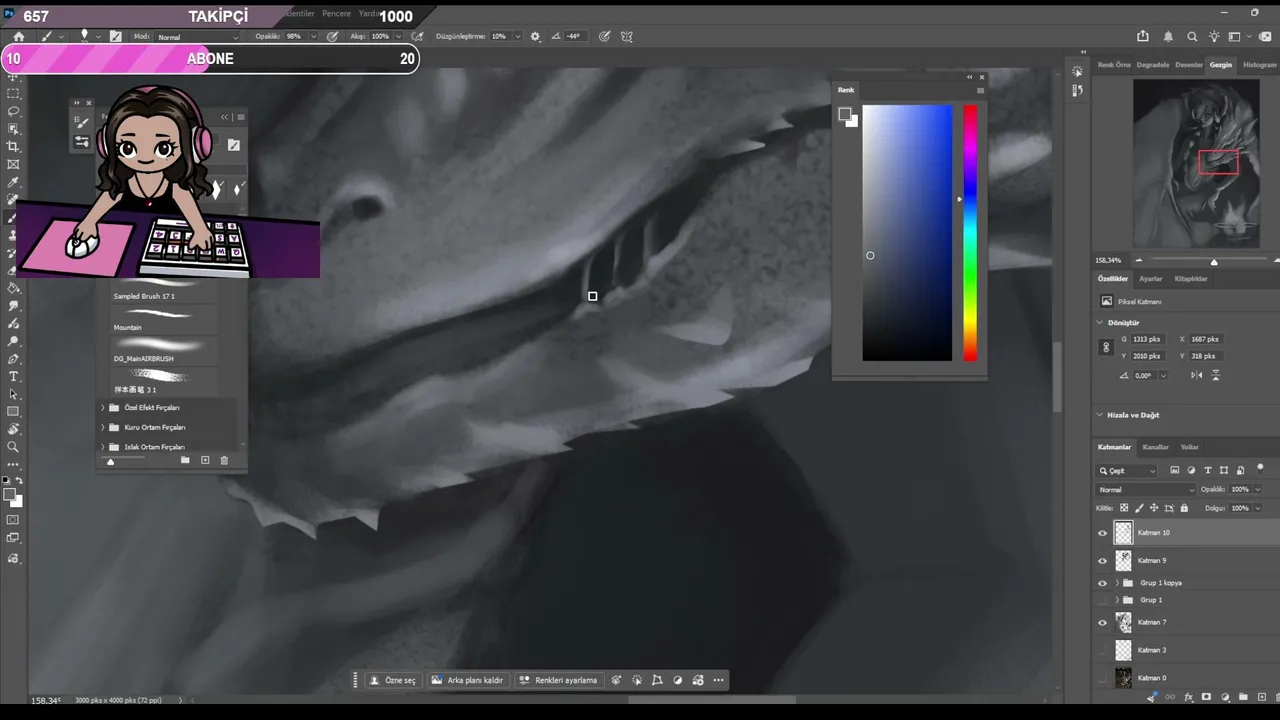The image size is (1280, 720).
Task: Open the Dolgu fill dropdown arrow
Action: 1257,508
